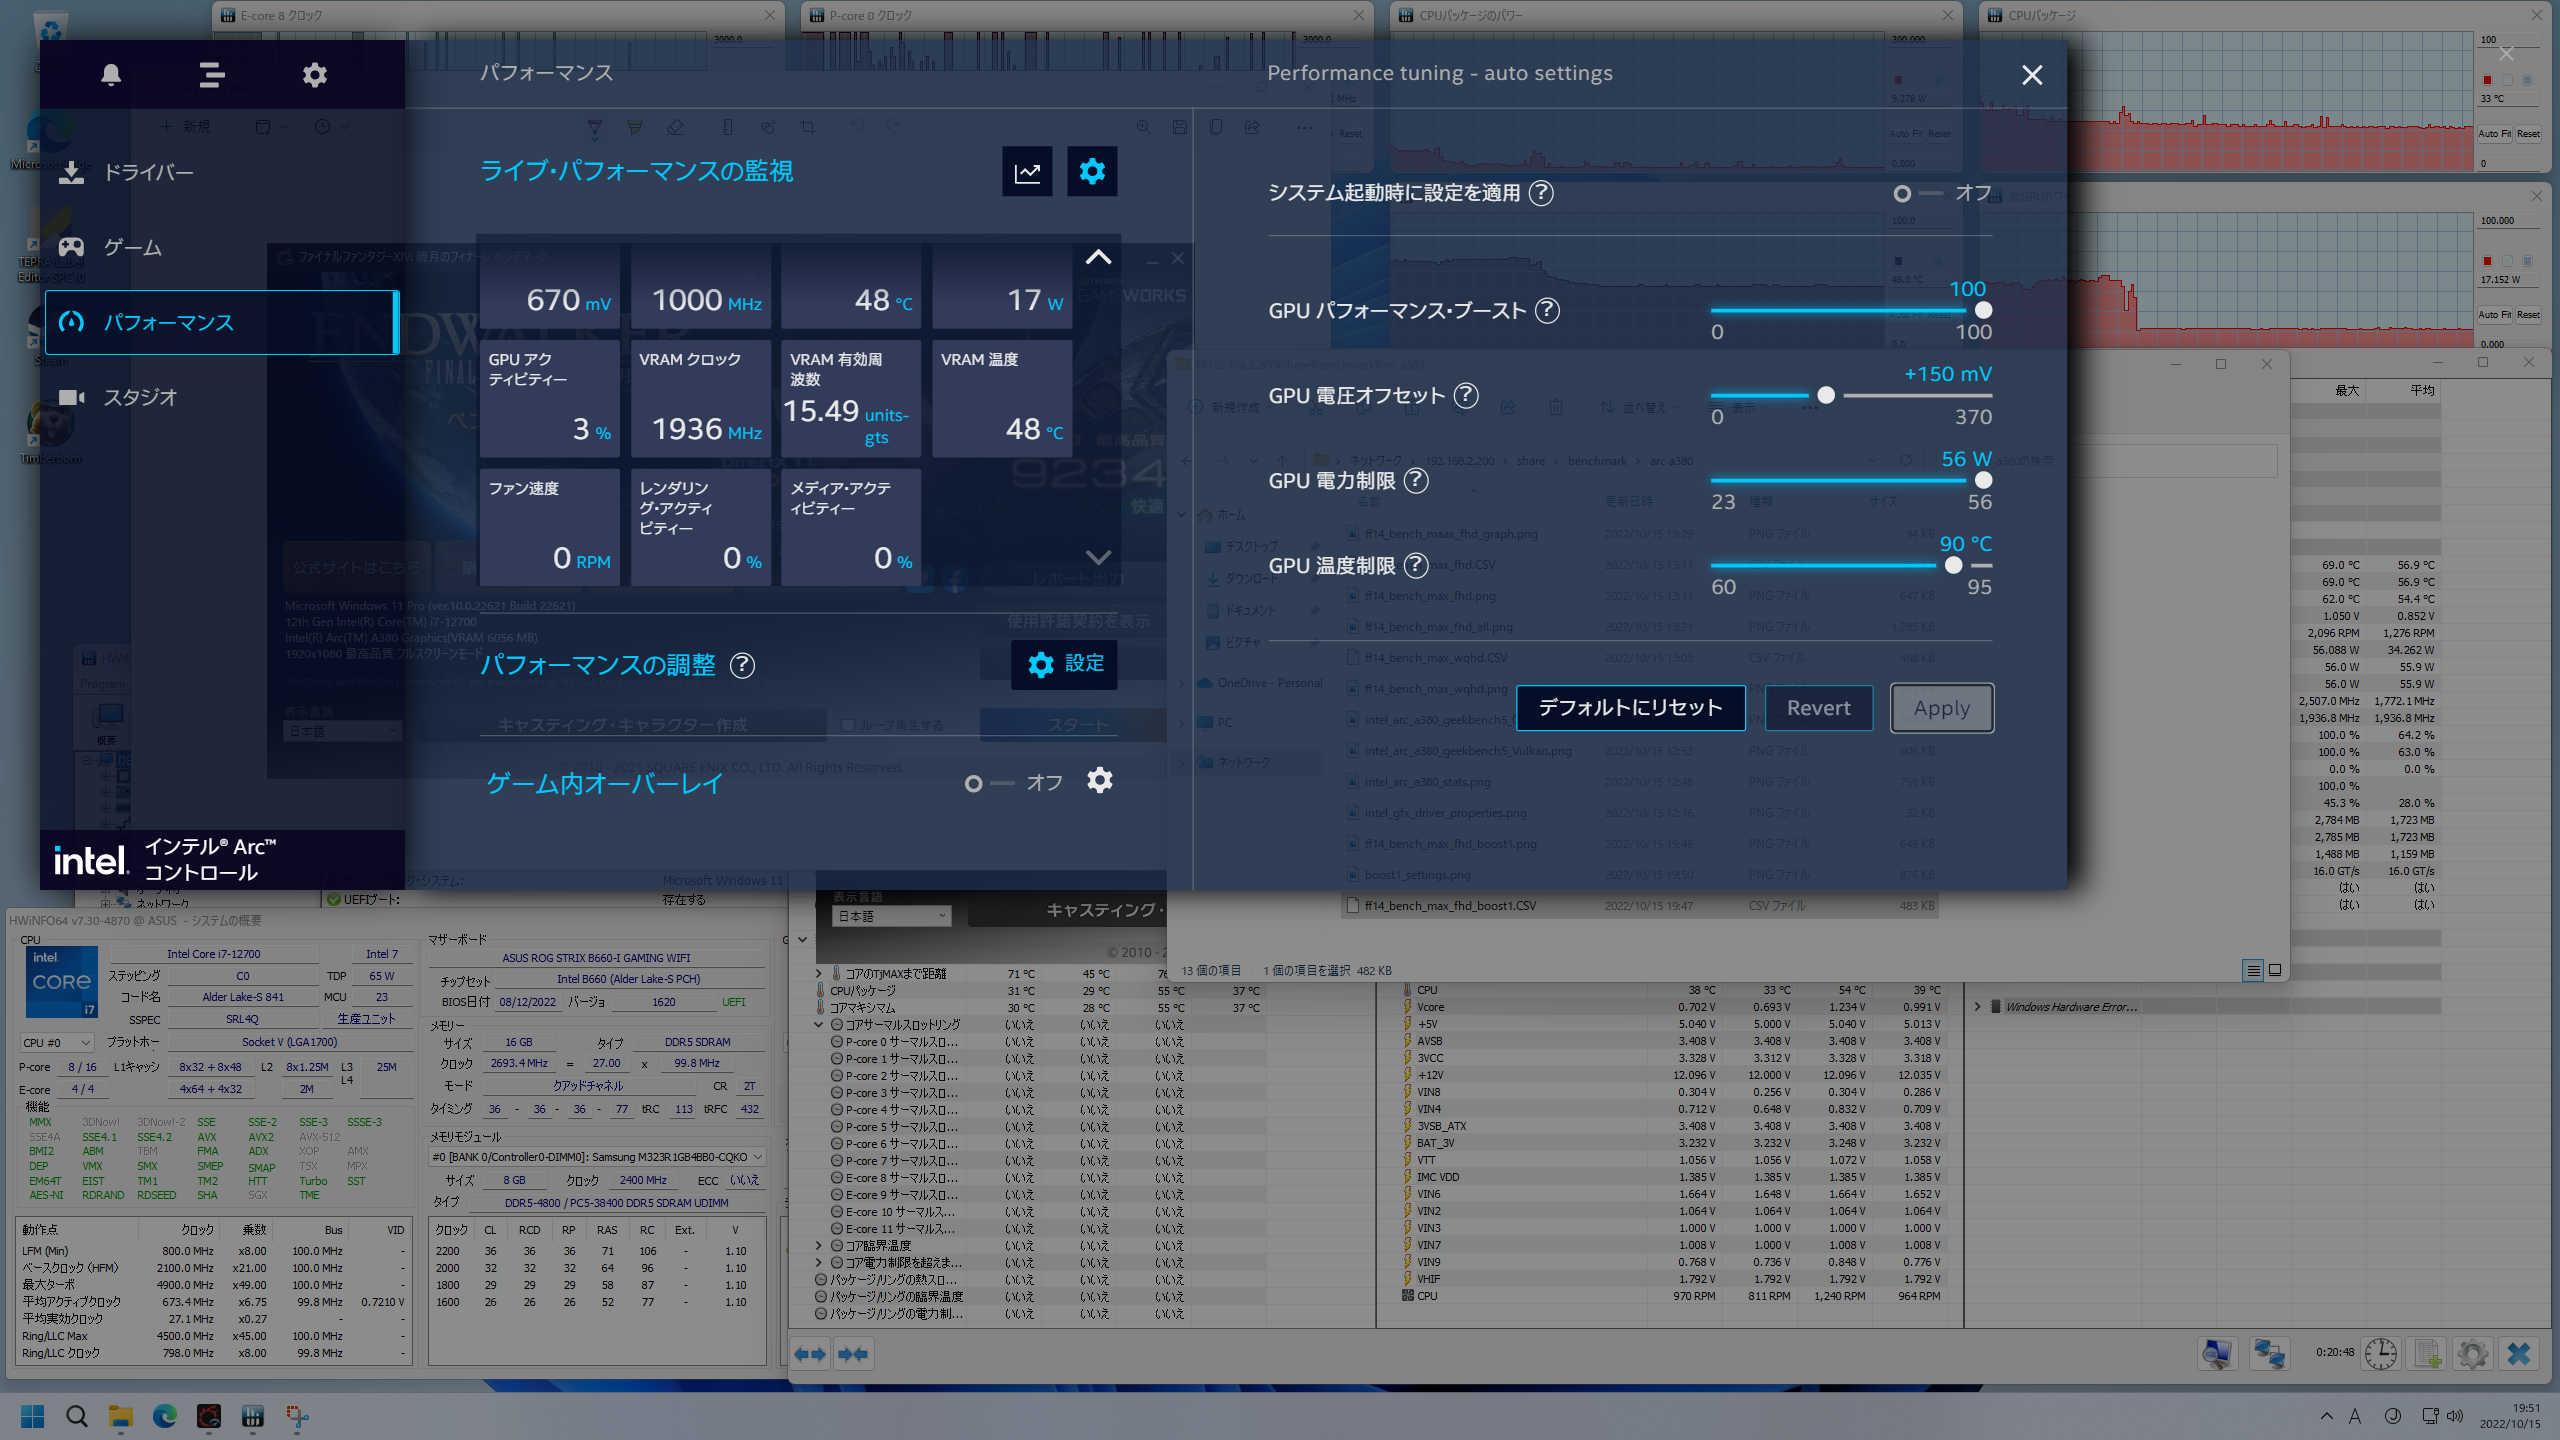Open ゲーム section in sidebar
This screenshot has height=1440, width=2560.
coord(222,247)
